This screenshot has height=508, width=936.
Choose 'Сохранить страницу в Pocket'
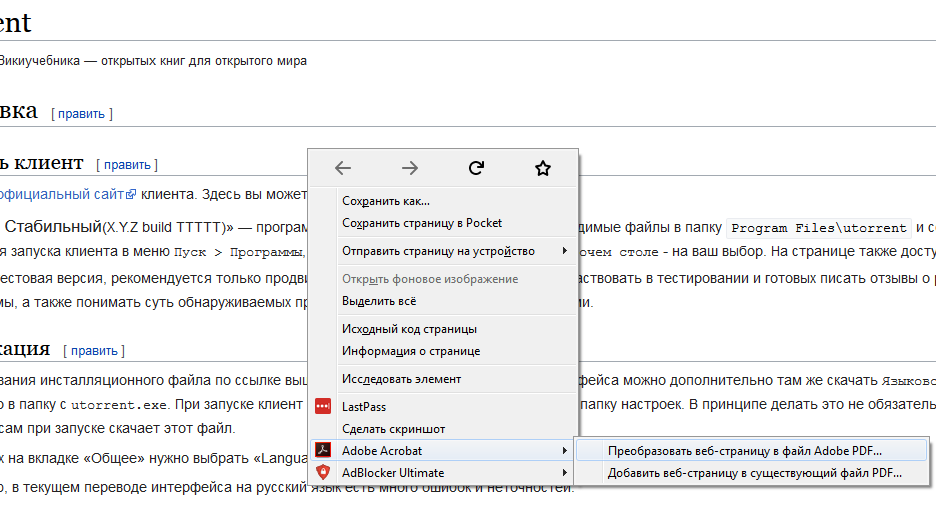(x=422, y=223)
